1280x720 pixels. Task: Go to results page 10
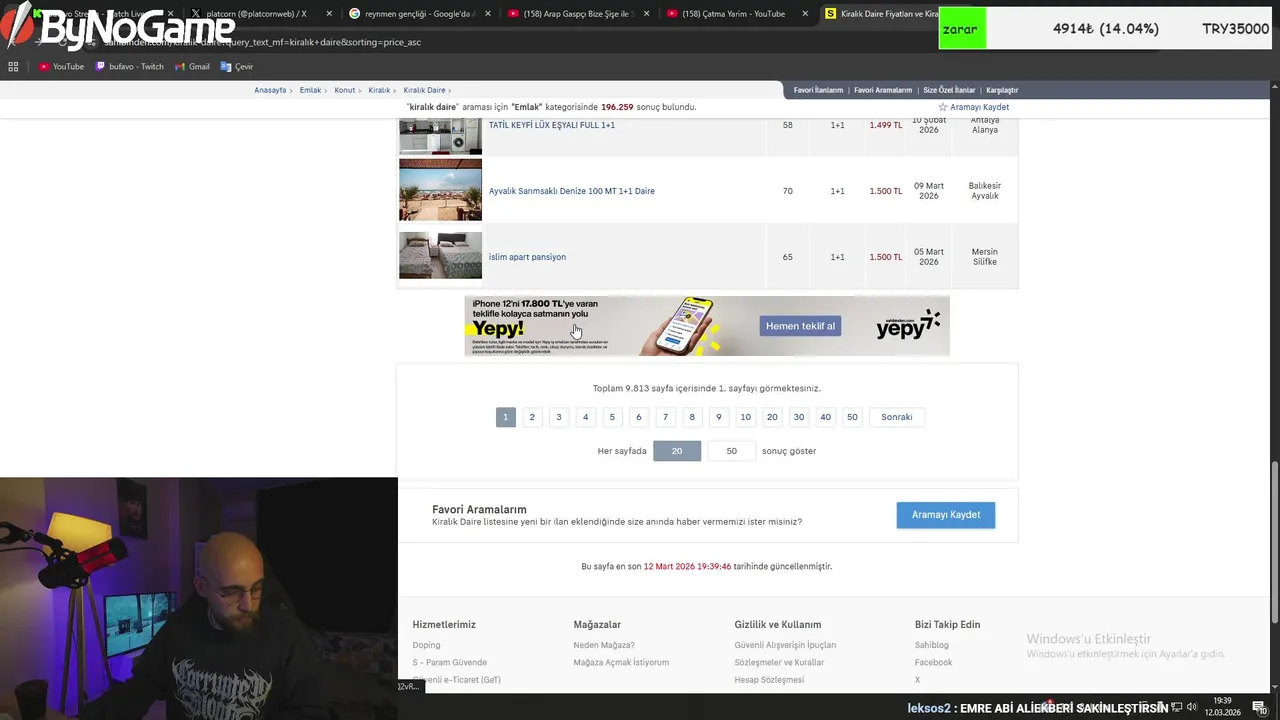(x=746, y=417)
